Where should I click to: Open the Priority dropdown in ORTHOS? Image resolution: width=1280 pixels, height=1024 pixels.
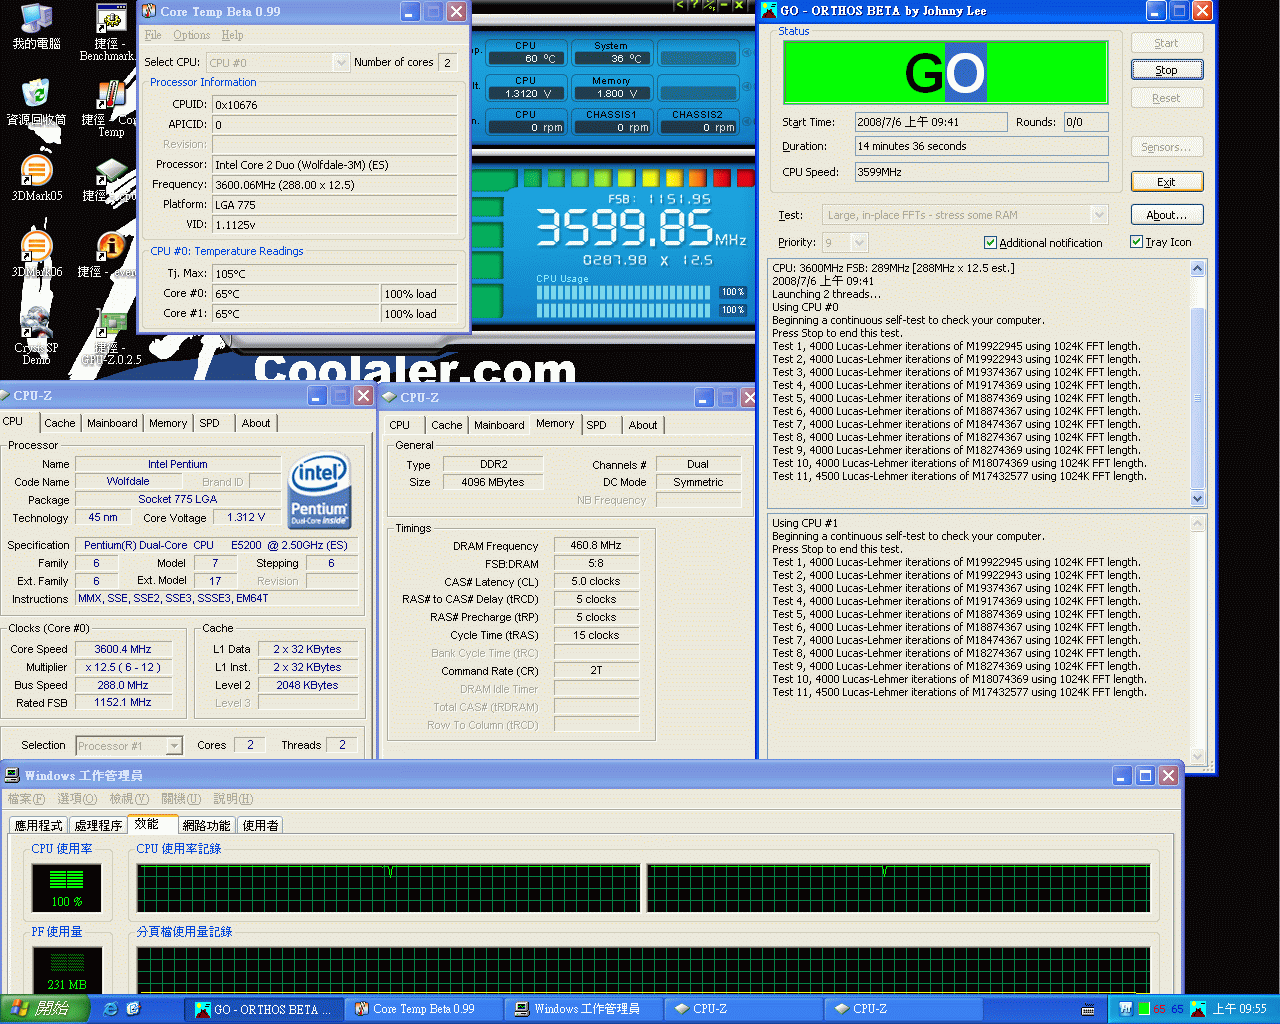tap(845, 242)
